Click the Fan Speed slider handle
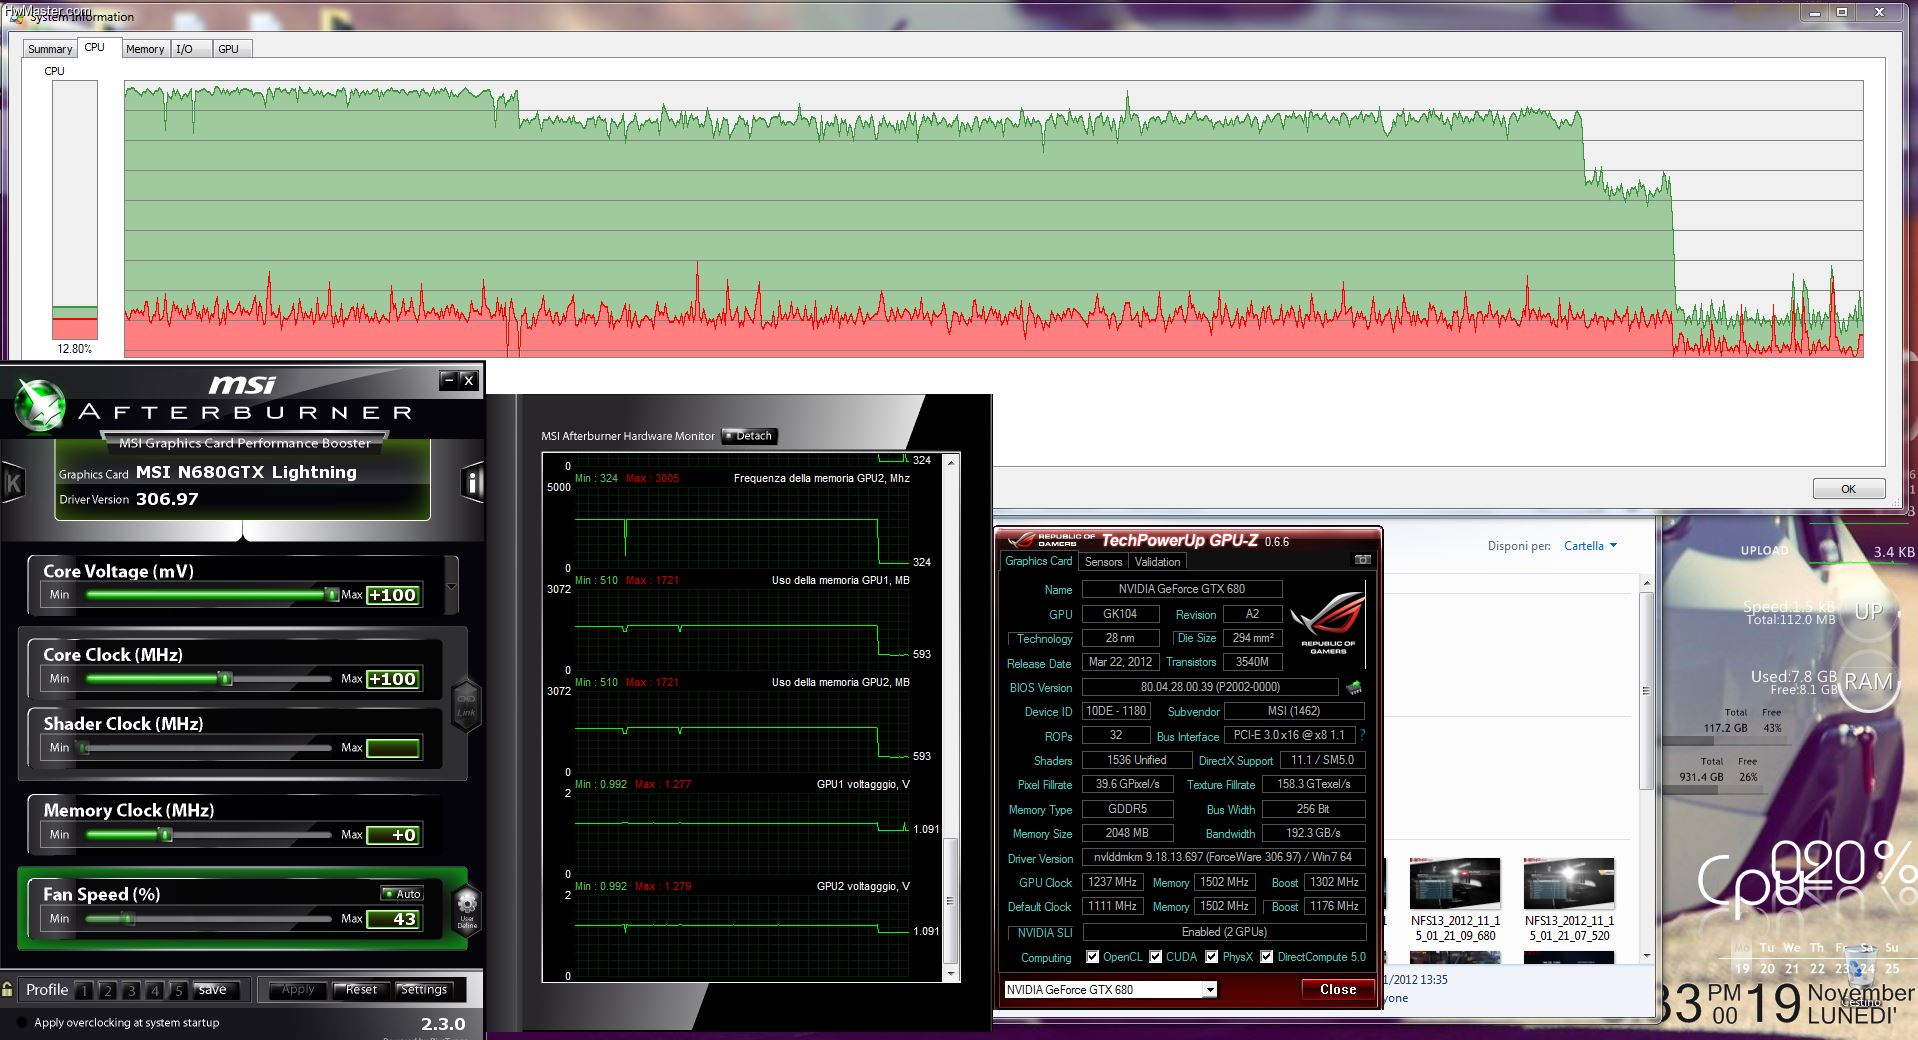 127,919
